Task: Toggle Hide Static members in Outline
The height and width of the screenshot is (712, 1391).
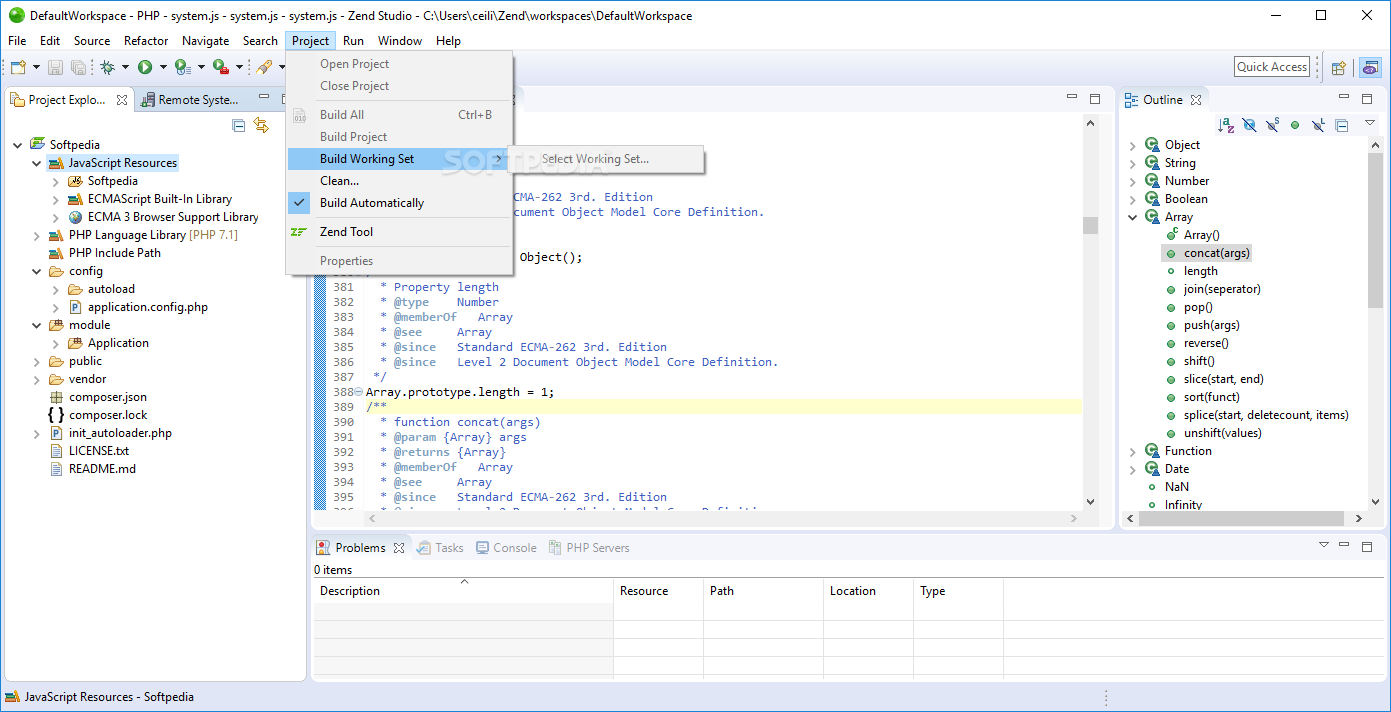Action: coord(1272,125)
